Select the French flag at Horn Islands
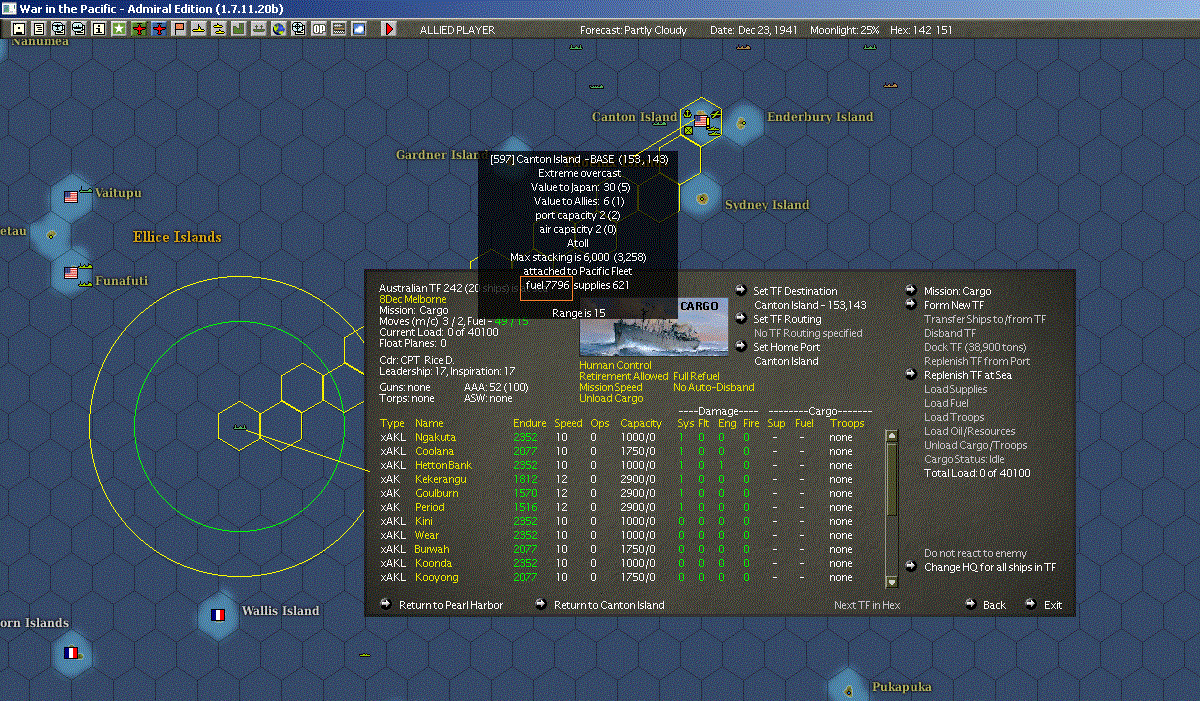 coord(71,653)
